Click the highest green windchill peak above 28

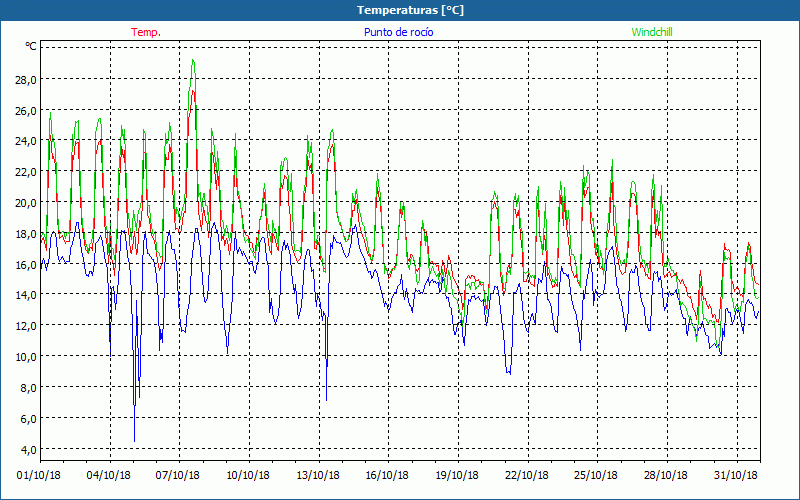193,61
